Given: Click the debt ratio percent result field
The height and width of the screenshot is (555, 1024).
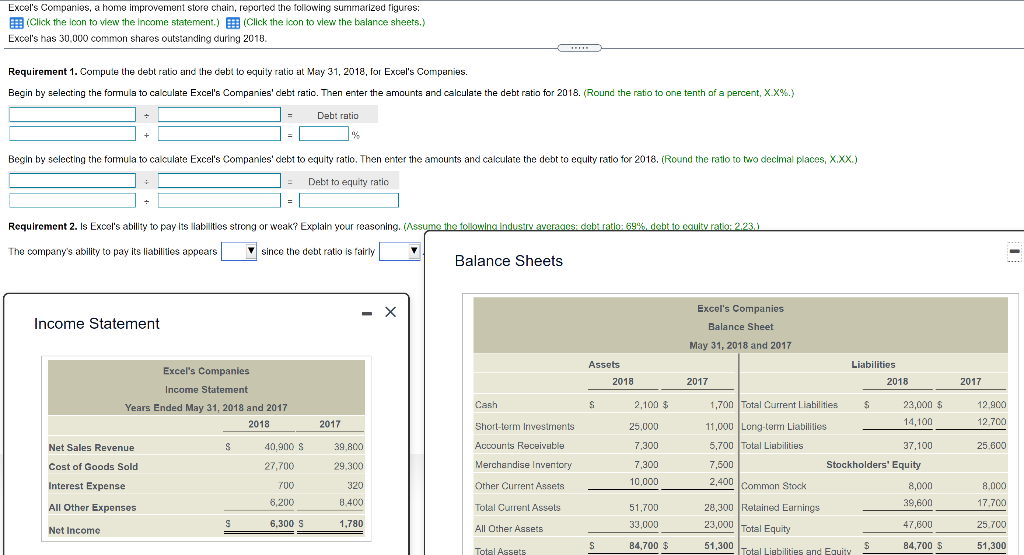Looking at the screenshot, I should click(324, 134).
